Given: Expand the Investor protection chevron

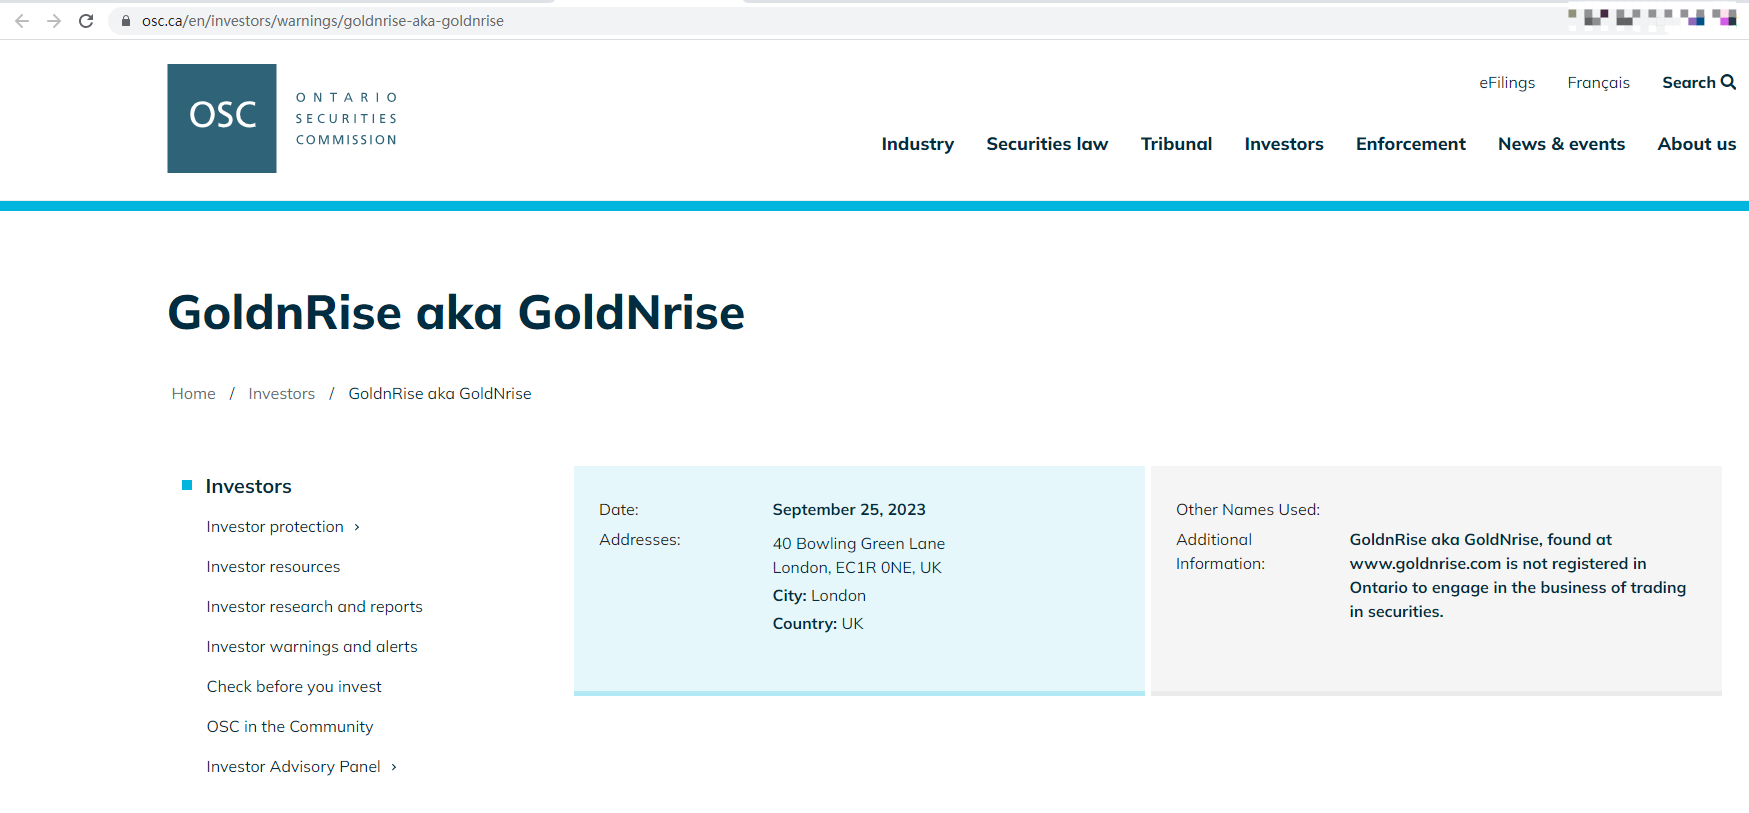Looking at the screenshot, I should click(357, 527).
